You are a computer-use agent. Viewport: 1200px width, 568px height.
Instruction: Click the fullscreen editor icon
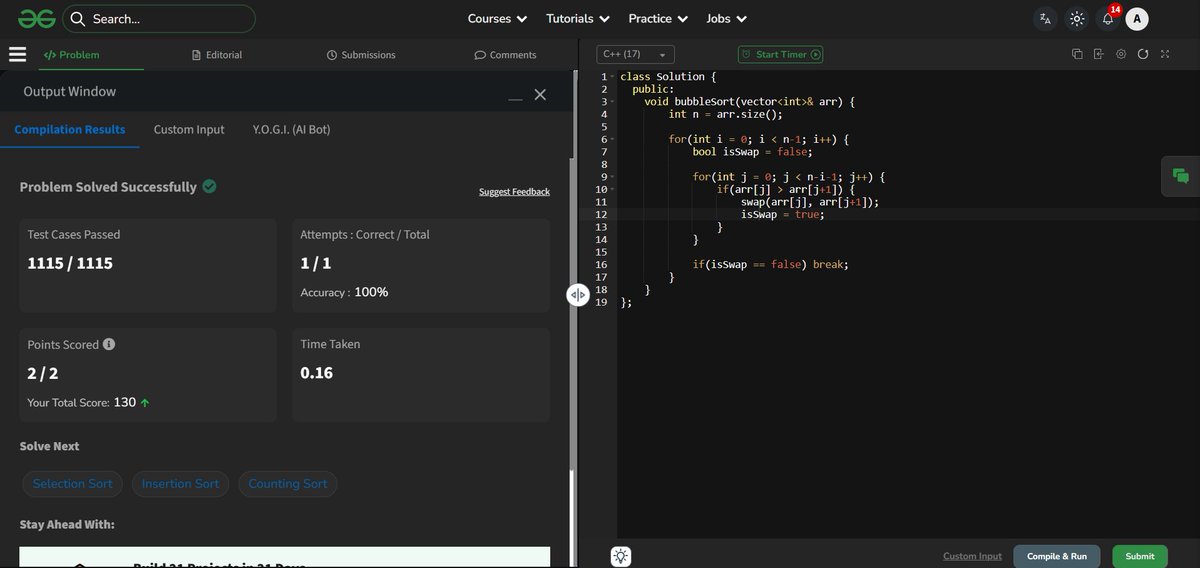1165,54
